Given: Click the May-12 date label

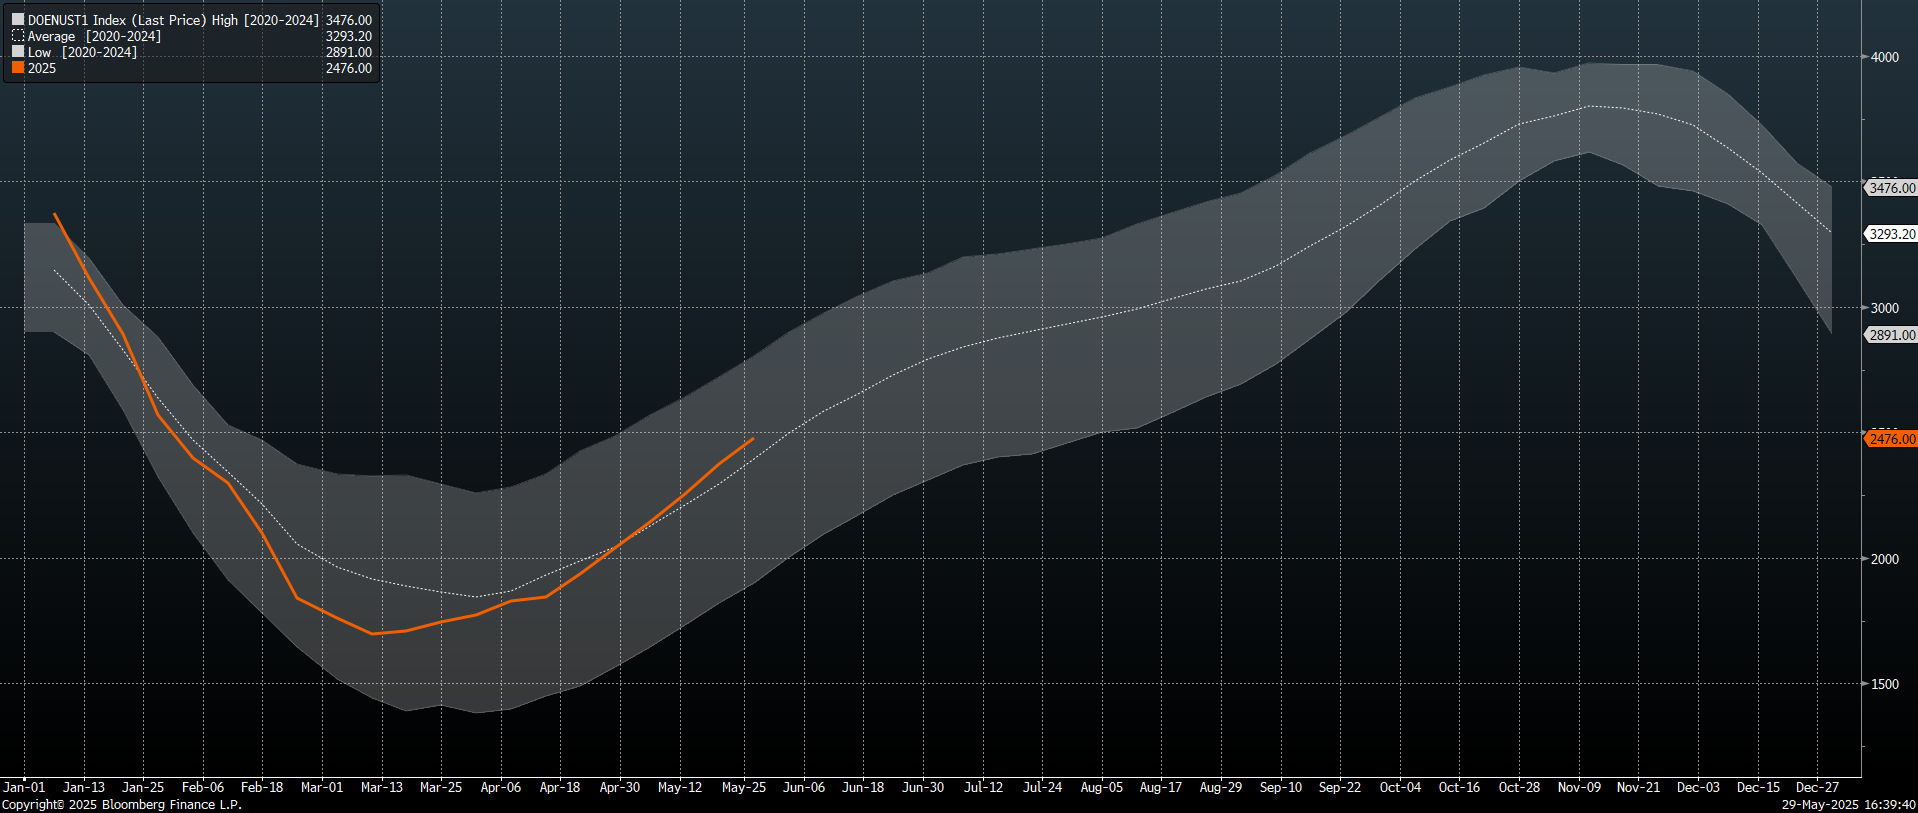Looking at the screenshot, I should [x=680, y=787].
